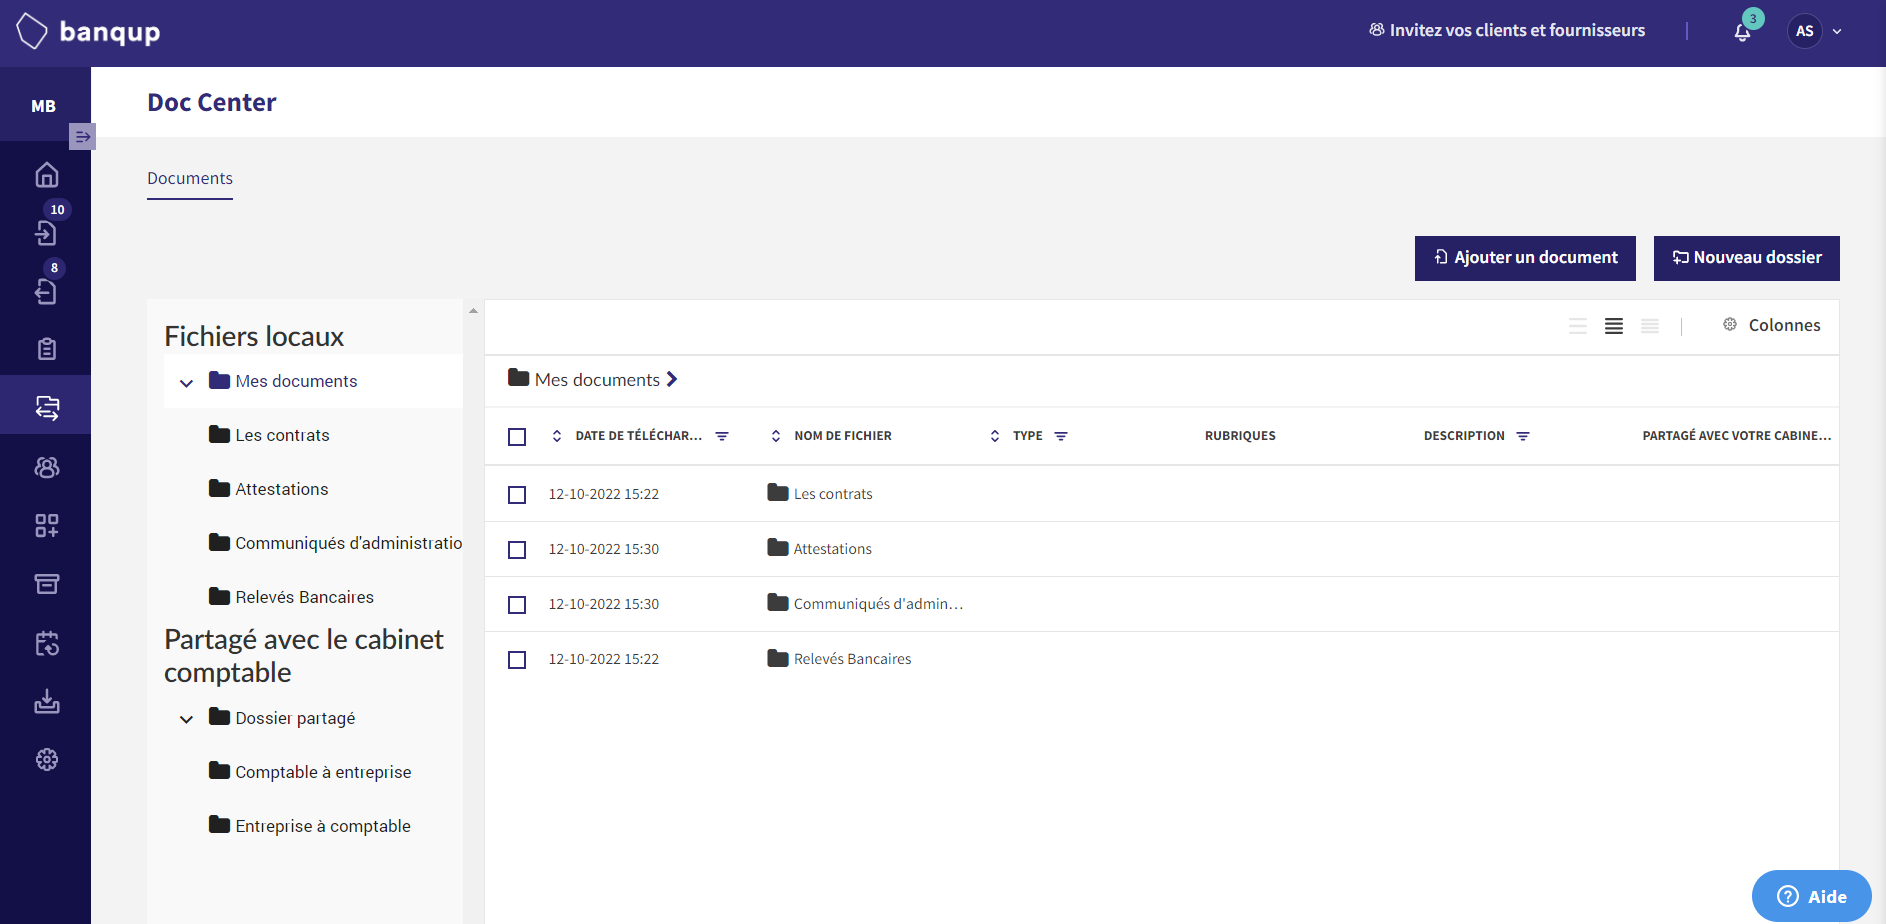
Task: Open the apps grid icon in sidebar
Action: point(47,525)
